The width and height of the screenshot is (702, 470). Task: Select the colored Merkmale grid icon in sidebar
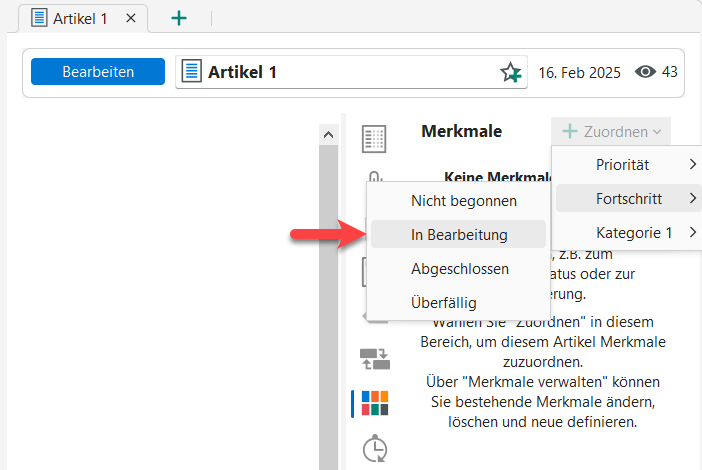[x=374, y=403]
